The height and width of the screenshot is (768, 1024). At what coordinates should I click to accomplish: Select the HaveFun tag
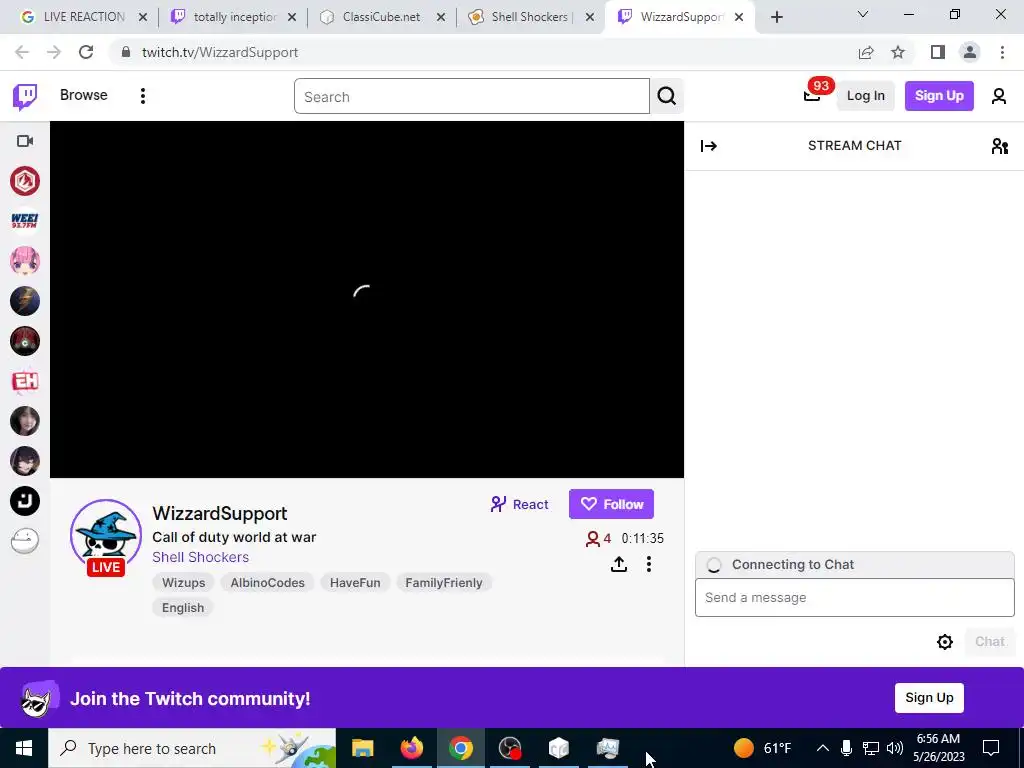355,583
